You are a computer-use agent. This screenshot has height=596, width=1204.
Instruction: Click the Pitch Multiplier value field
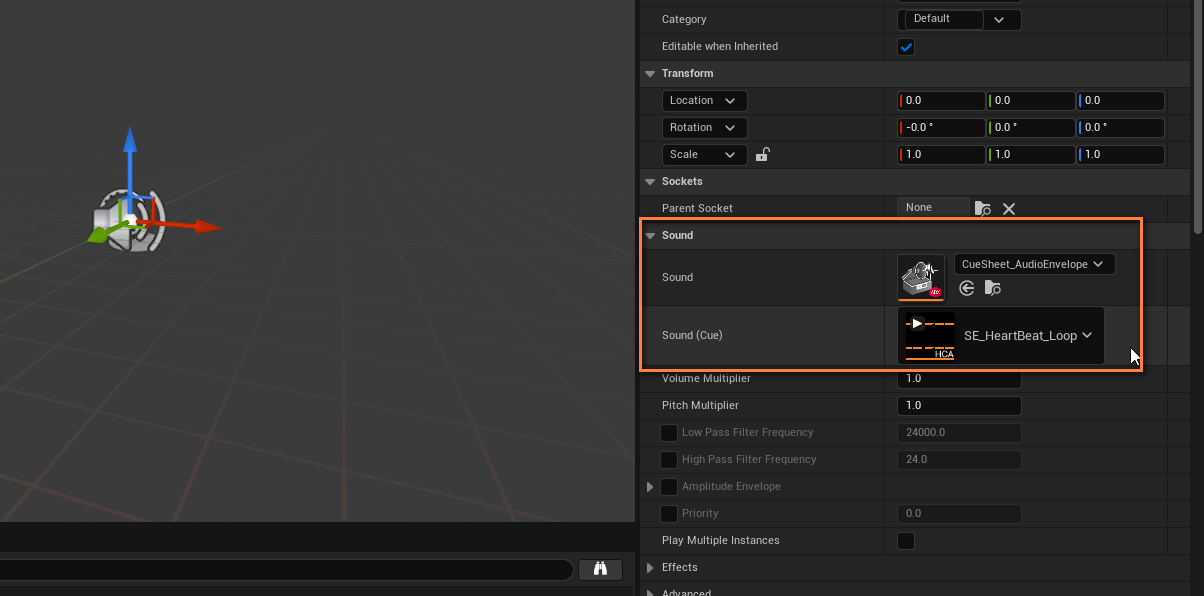pos(959,406)
